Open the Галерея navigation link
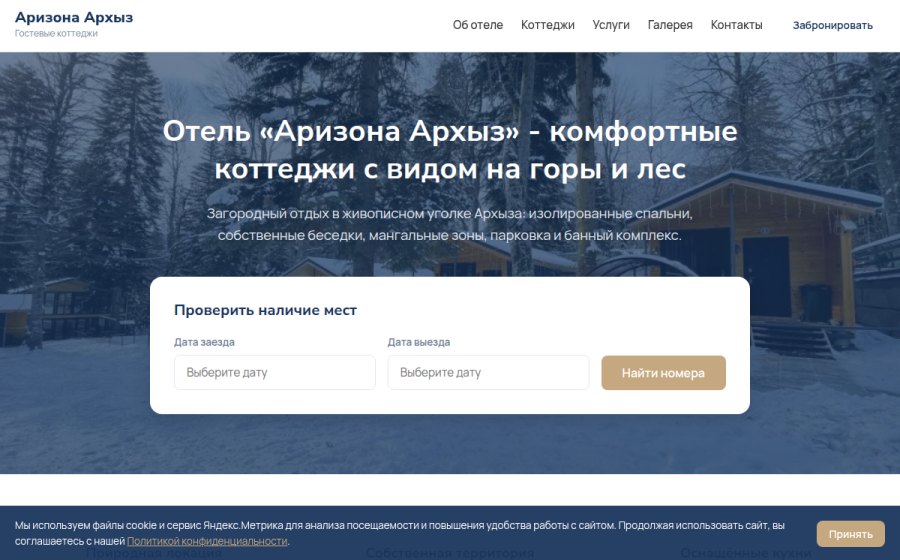This screenshot has width=900, height=560. pyautogui.click(x=670, y=25)
